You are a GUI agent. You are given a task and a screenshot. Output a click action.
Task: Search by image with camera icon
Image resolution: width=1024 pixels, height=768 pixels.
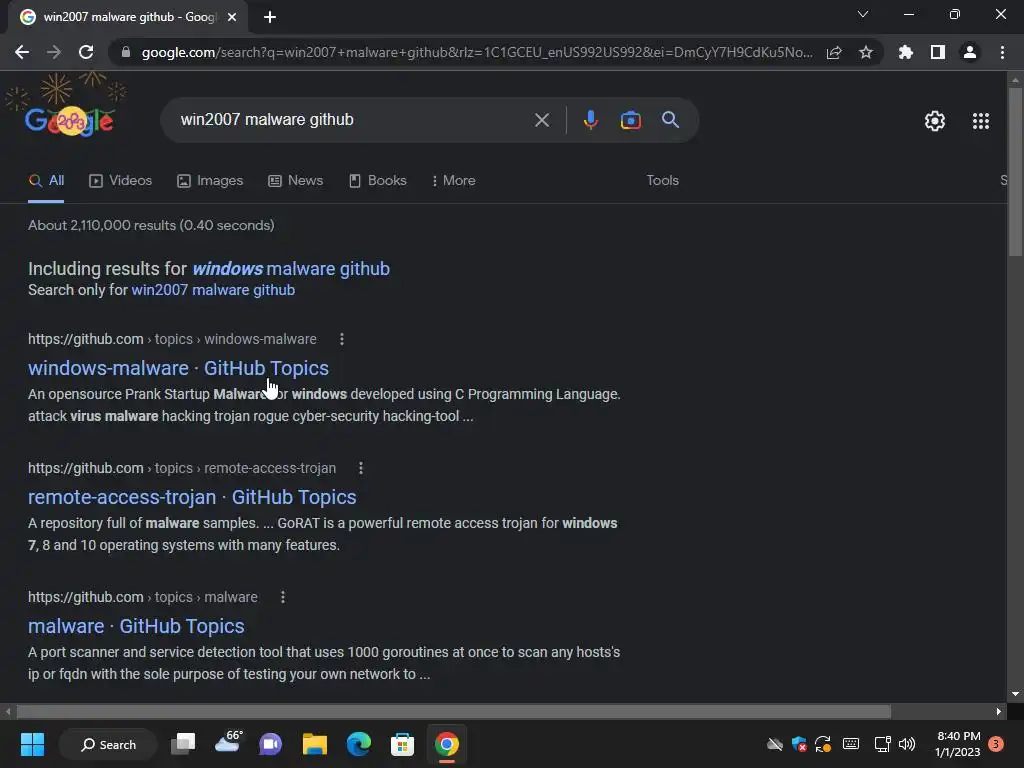[x=630, y=120]
